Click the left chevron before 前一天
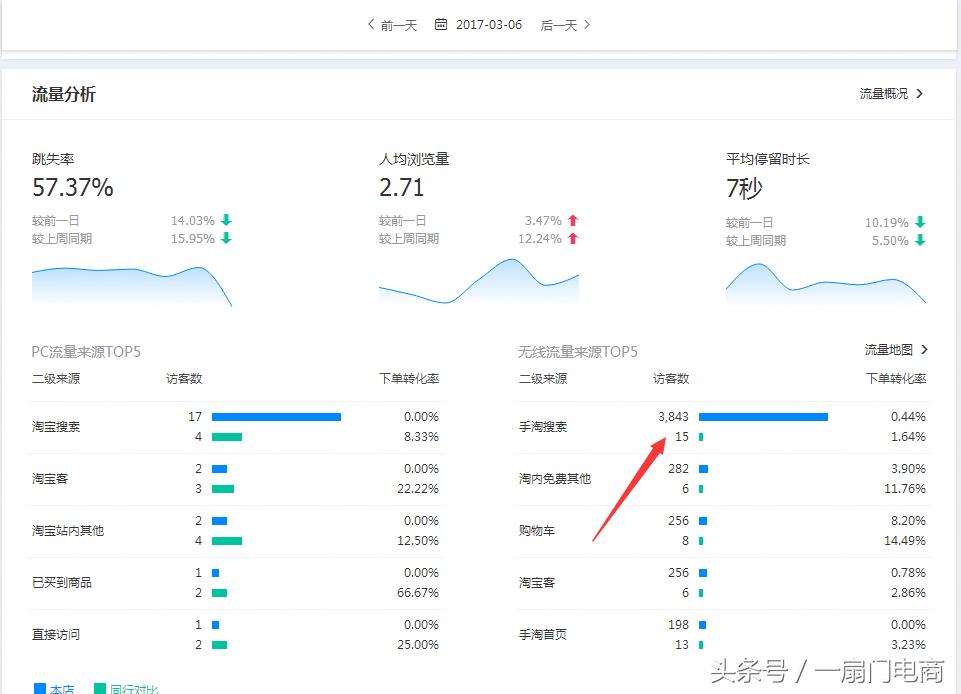This screenshot has width=961, height=694. coord(369,25)
